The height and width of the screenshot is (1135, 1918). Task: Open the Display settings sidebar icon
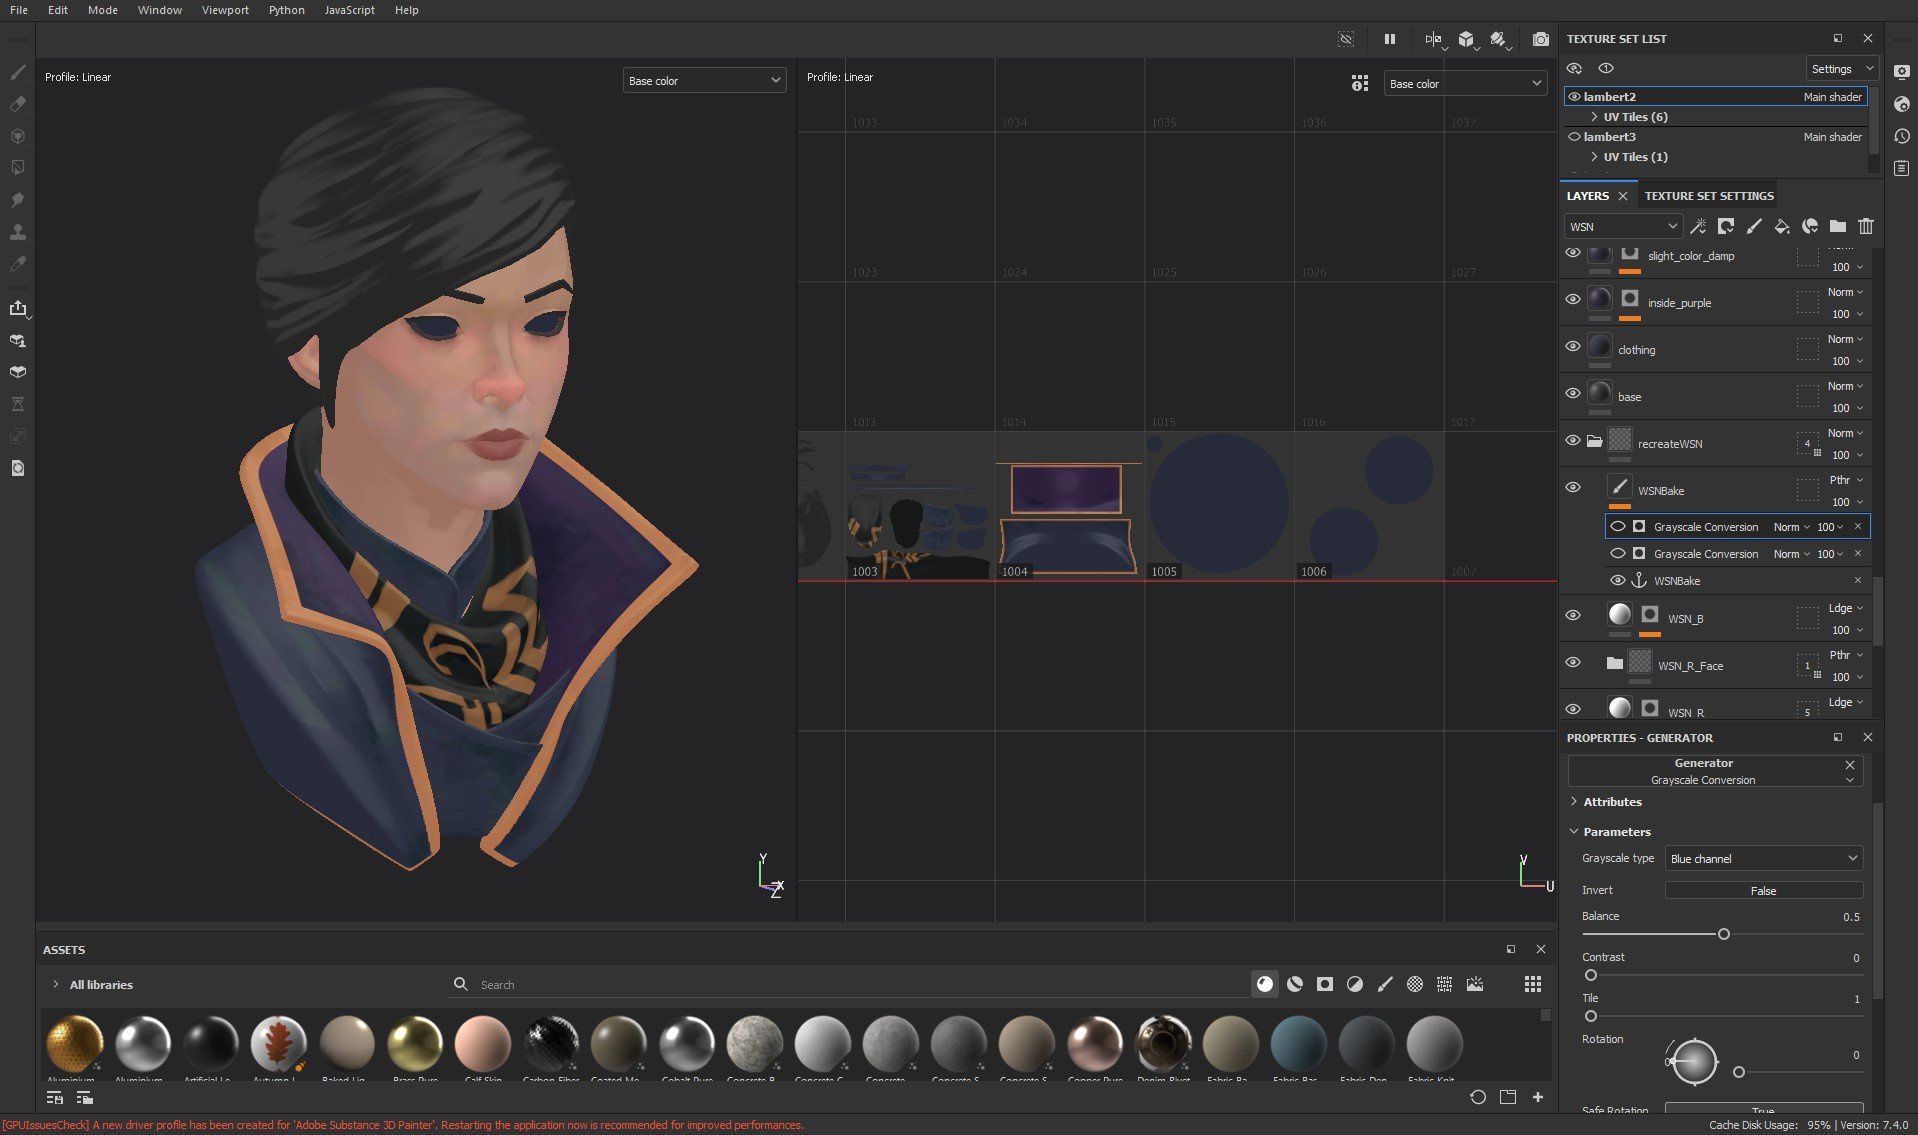[x=1902, y=72]
